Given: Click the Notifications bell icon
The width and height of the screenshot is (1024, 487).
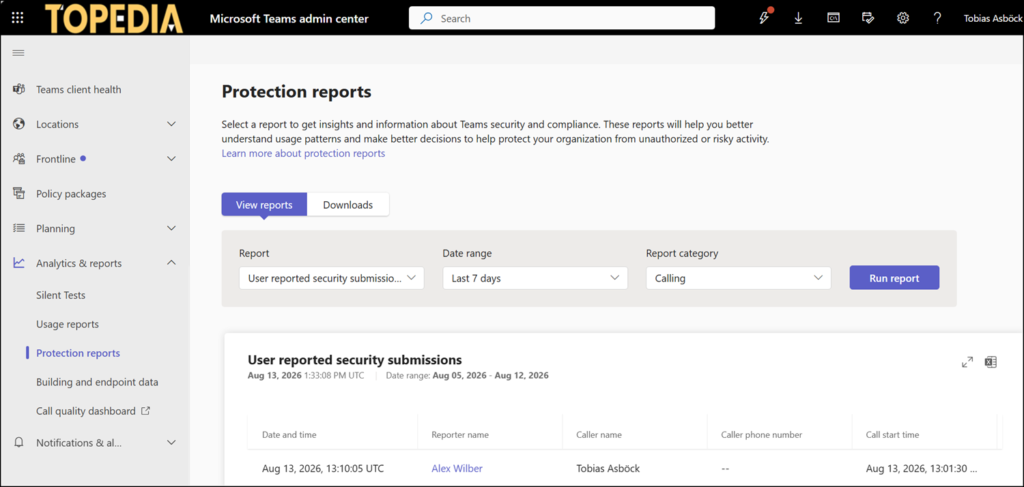Looking at the screenshot, I should [x=19, y=442].
